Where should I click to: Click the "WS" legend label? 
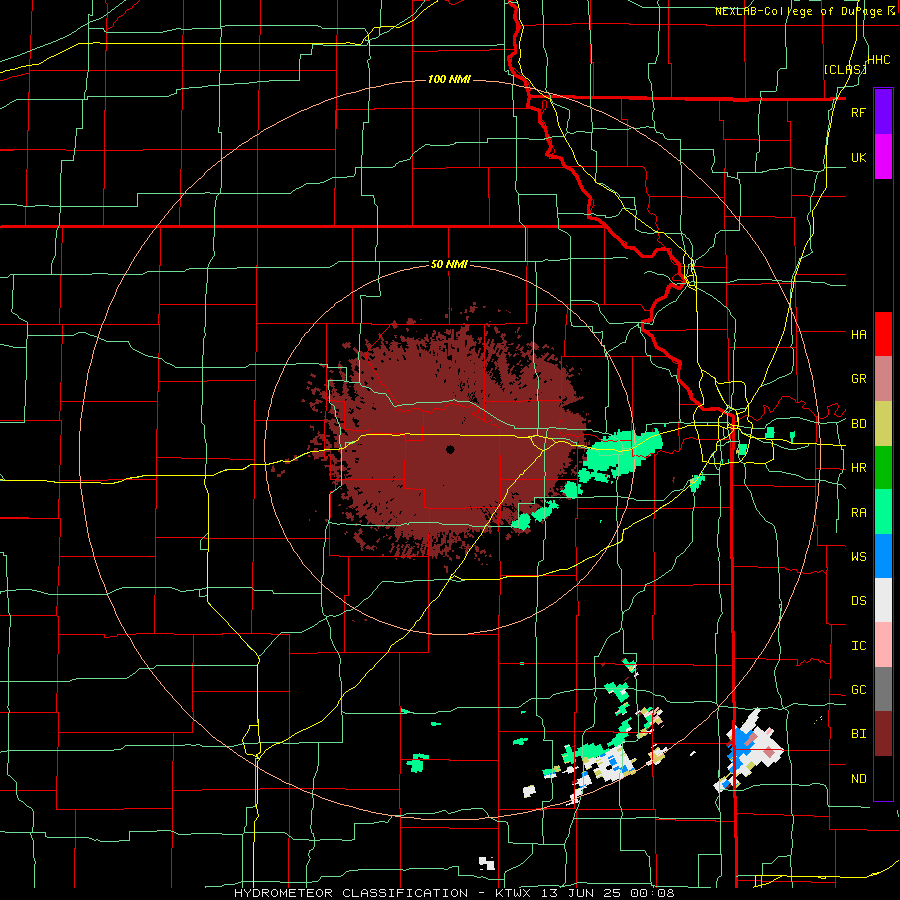coord(858,557)
